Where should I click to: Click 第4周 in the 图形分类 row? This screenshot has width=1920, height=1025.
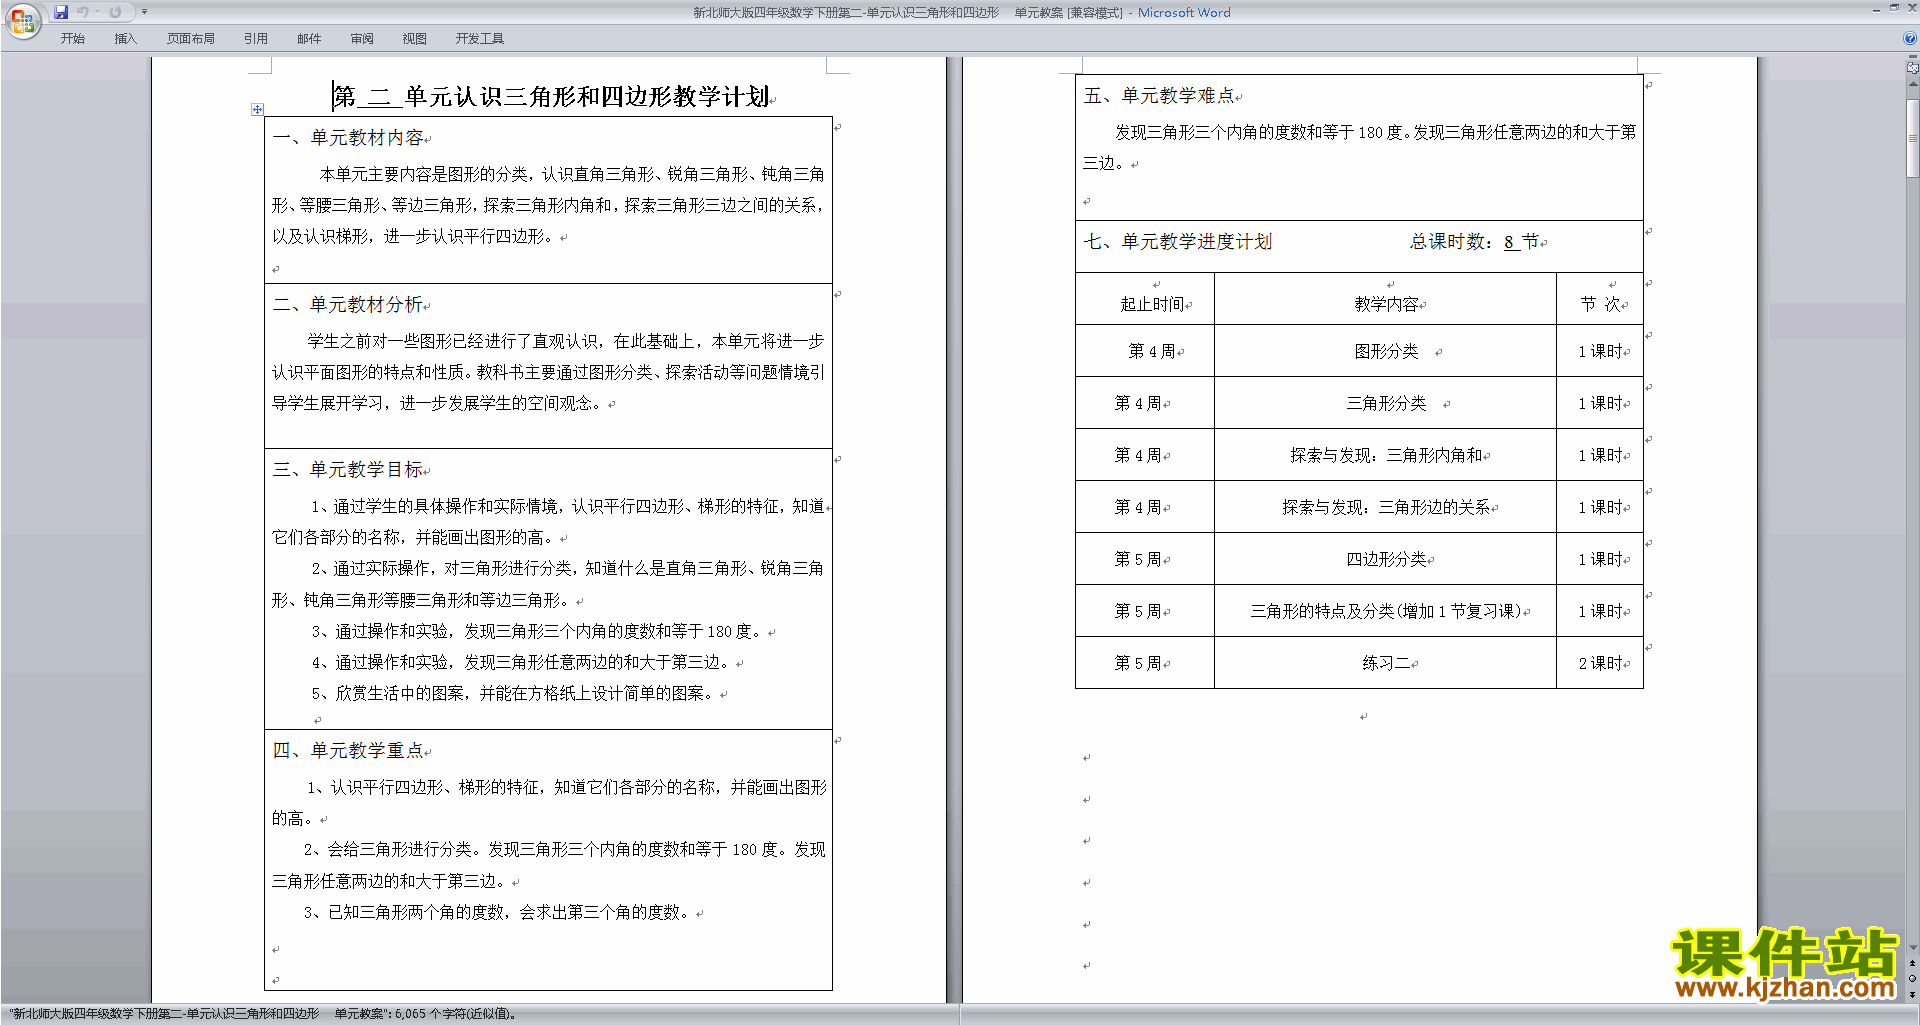click(x=1152, y=352)
